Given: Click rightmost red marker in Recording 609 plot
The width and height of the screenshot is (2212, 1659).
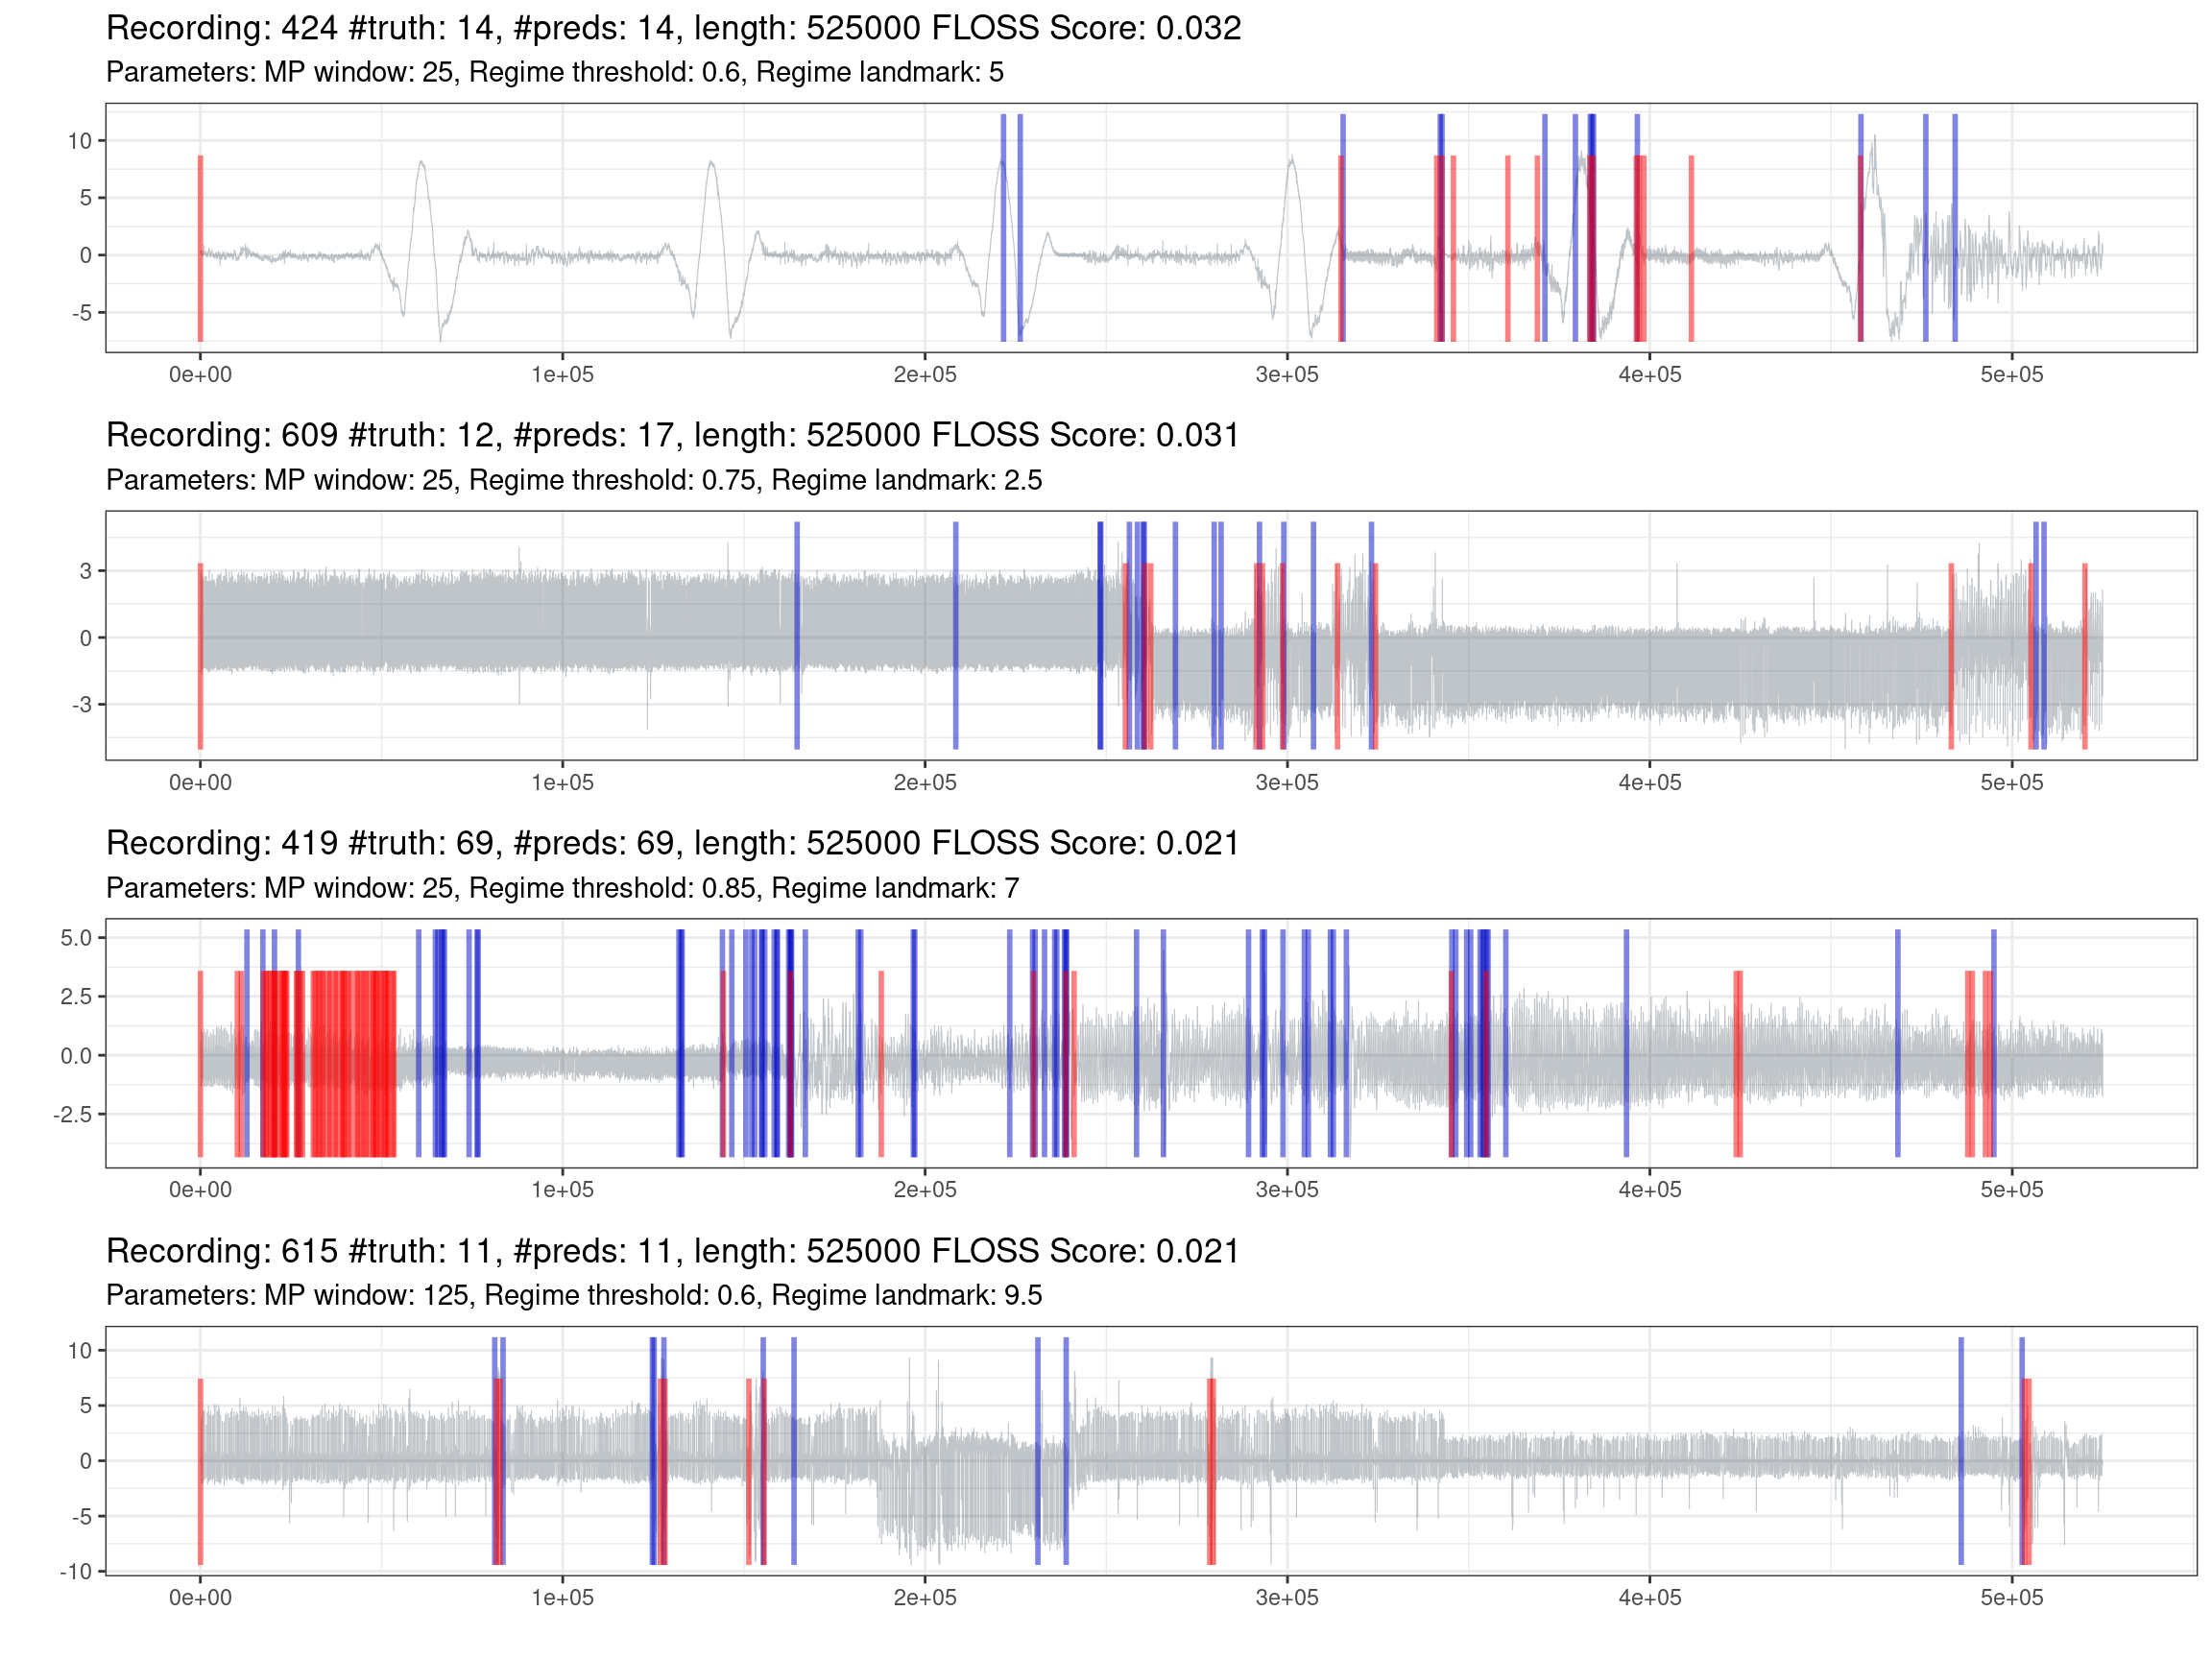Looking at the screenshot, I should [2085, 656].
